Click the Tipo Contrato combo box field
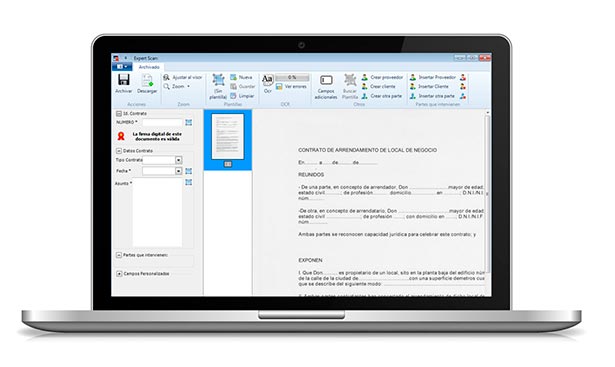The height and width of the screenshot is (367, 615). pyautogui.click(x=162, y=160)
